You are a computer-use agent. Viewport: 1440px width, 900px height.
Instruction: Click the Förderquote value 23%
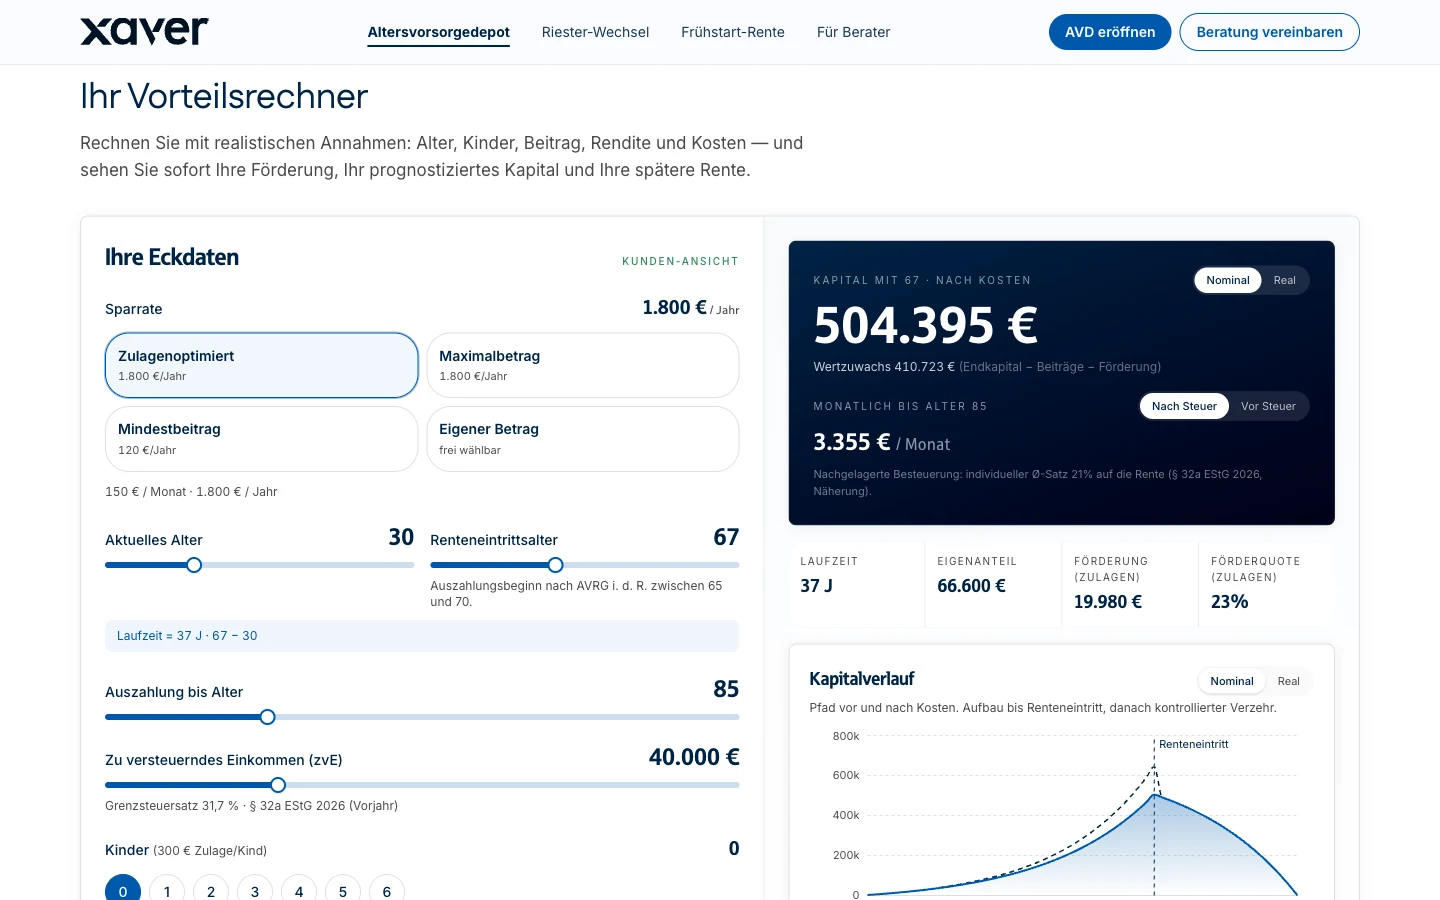pyautogui.click(x=1230, y=602)
